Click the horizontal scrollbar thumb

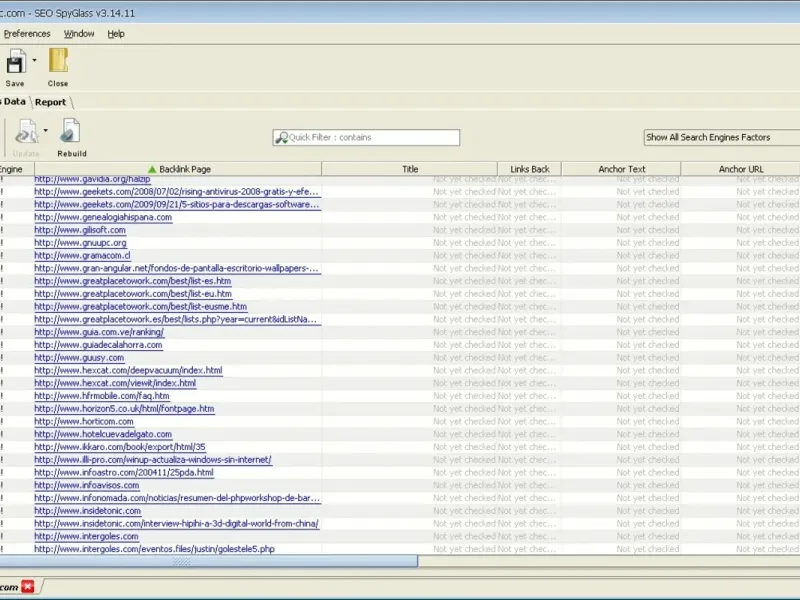coord(208,561)
